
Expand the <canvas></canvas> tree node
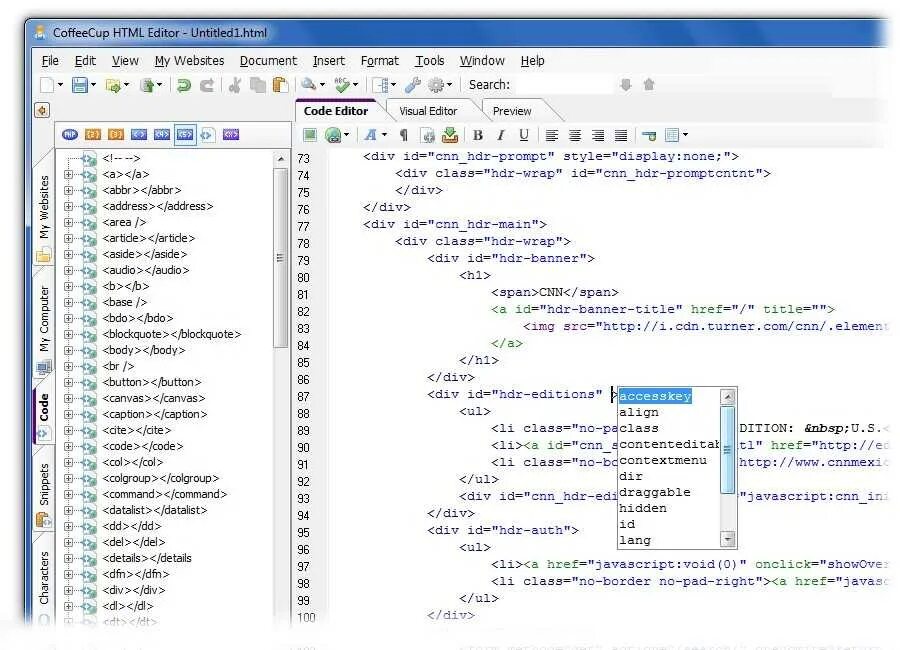coord(68,398)
